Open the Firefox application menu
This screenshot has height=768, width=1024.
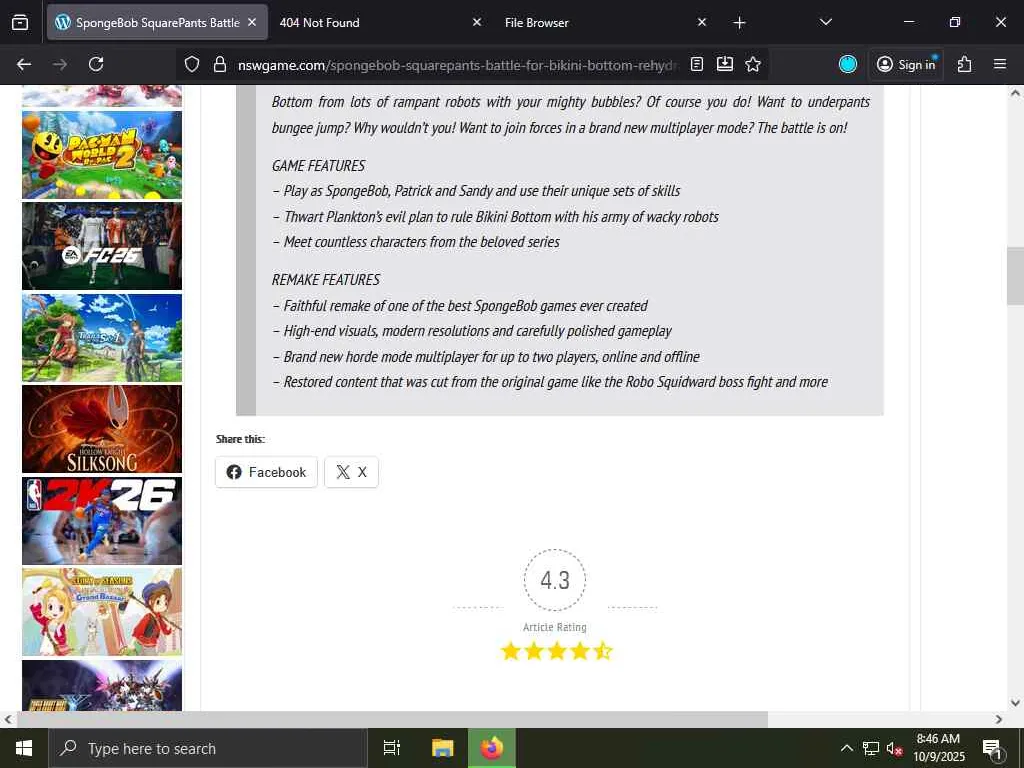1000,64
